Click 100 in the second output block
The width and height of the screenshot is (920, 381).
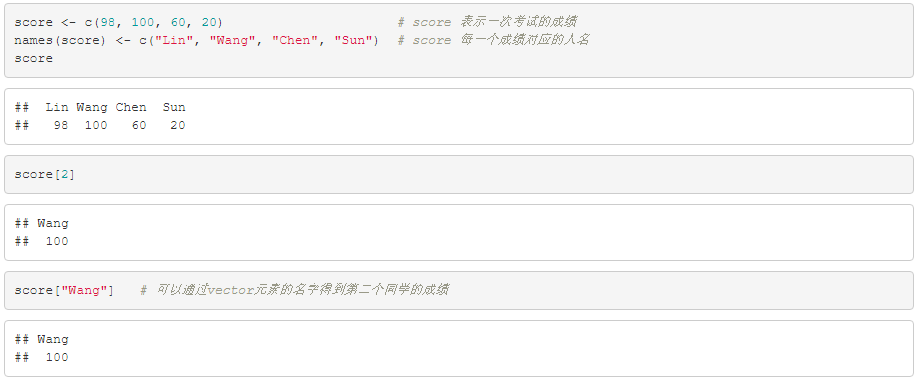[x=57, y=241]
